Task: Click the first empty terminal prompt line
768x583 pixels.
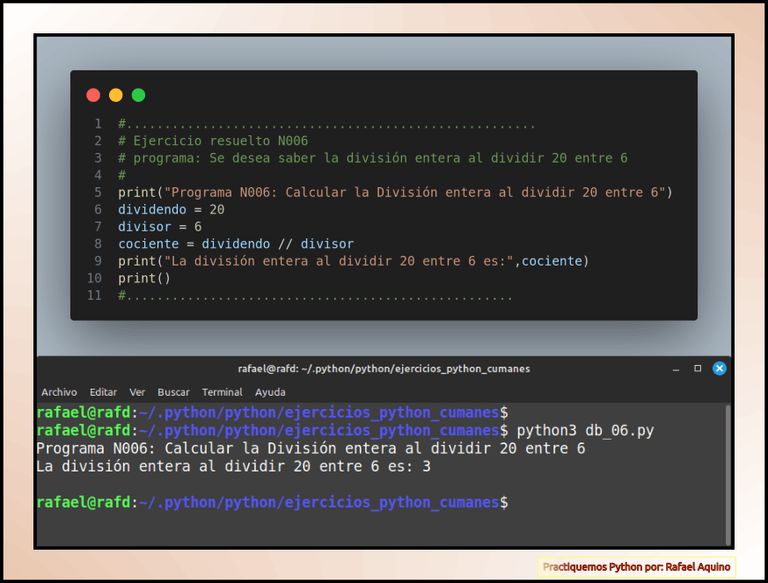Action: pos(272,413)
